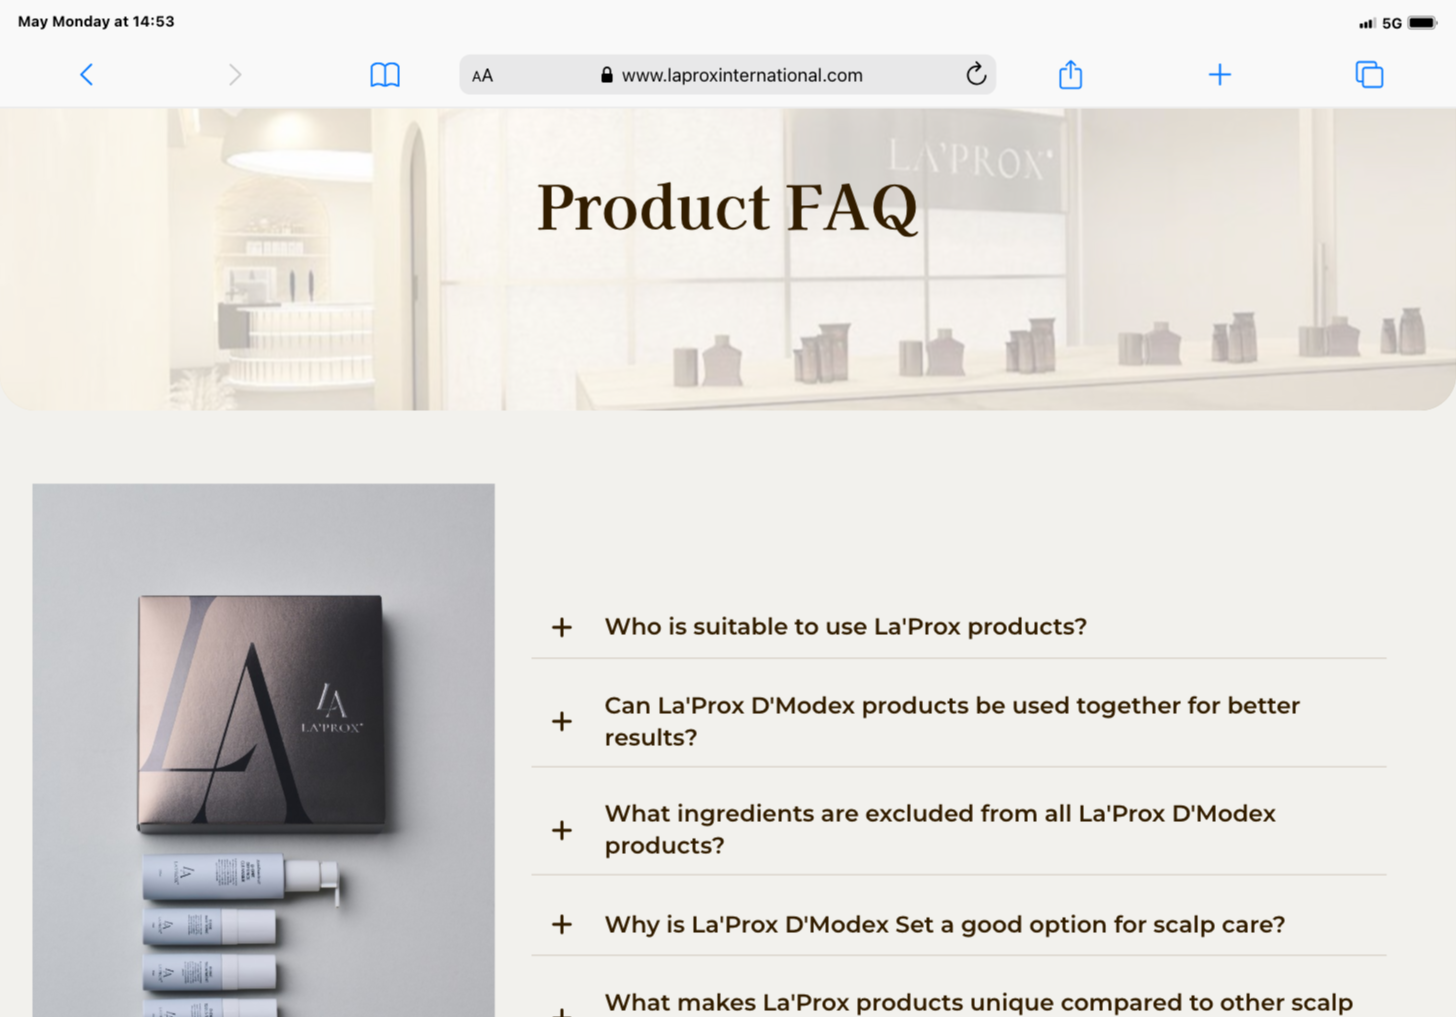
Task: Go back with Safari's back arrow
Action: pyautogui.click(x=86, y=75)
